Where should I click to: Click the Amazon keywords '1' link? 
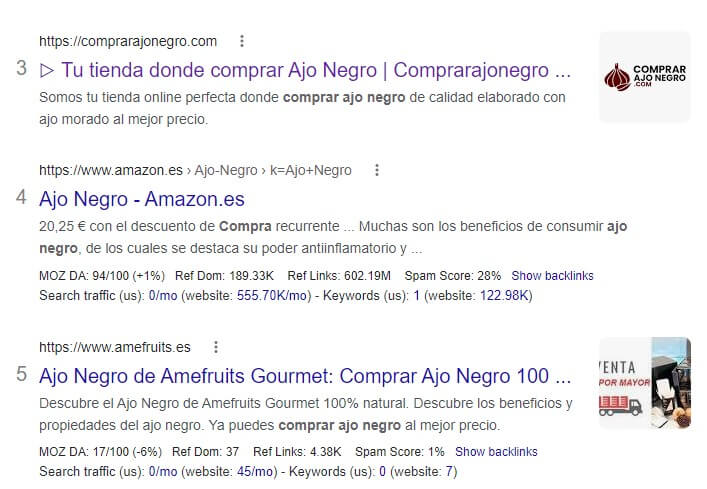417,296
